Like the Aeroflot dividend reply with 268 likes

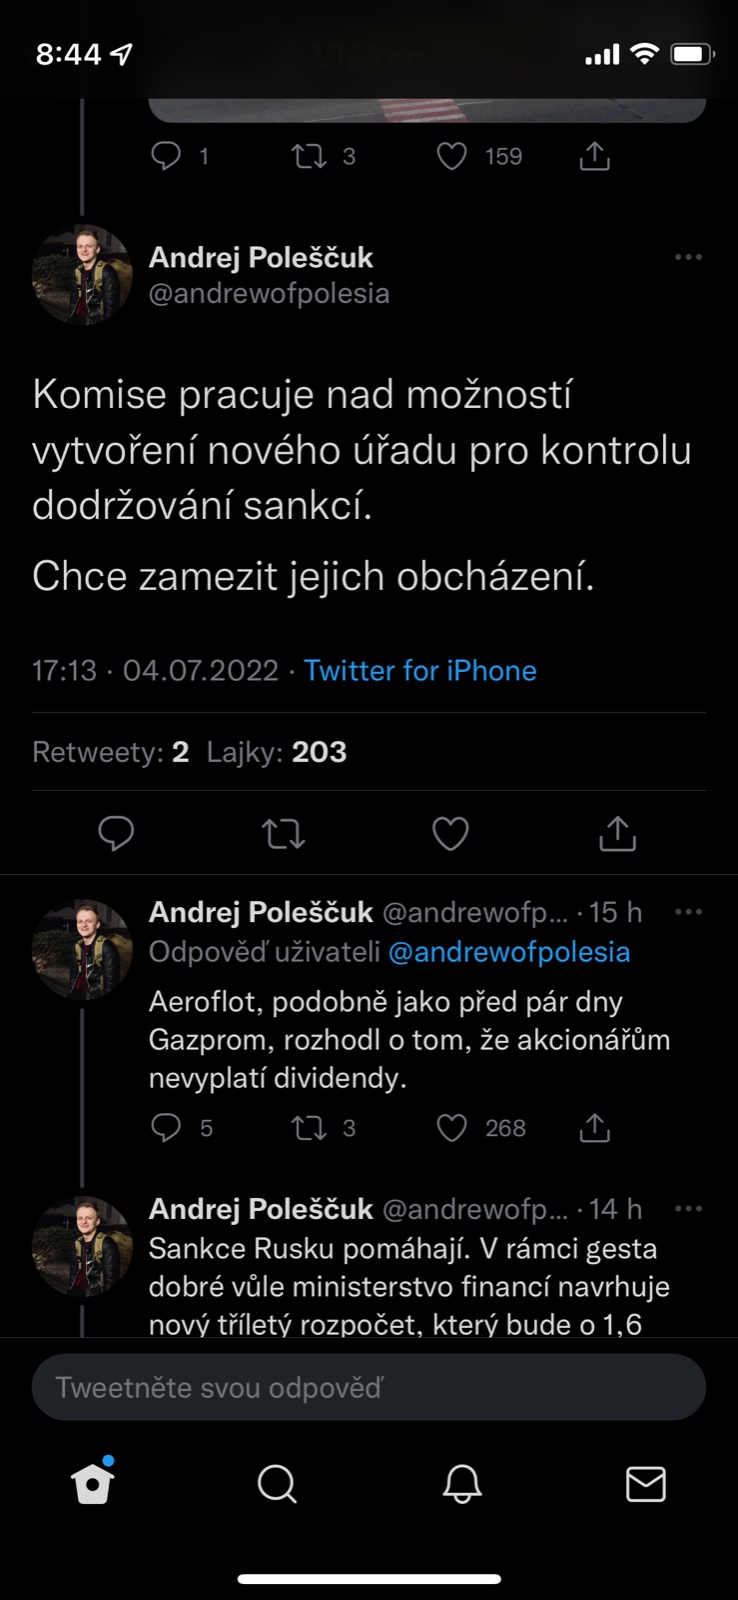pyautogui.click(x=452, y=1128)
